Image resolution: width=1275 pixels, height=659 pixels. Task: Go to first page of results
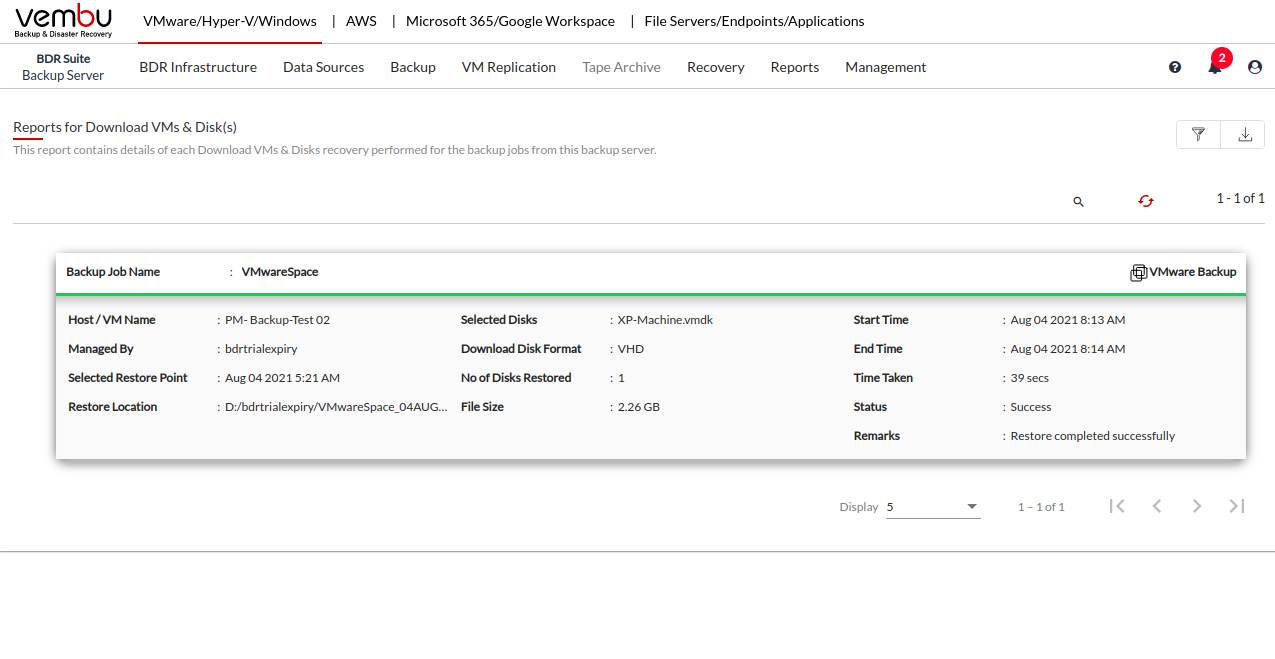point(1117,506)
